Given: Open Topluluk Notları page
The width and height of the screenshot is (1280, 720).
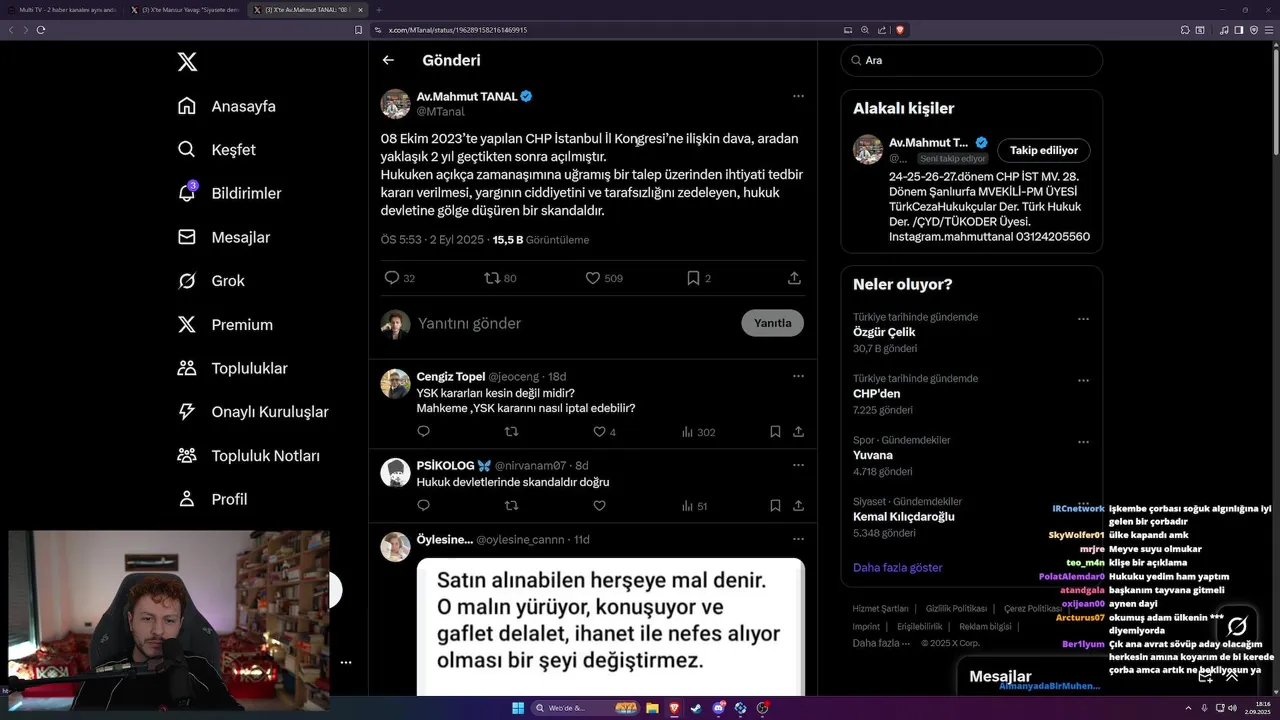Looking at the screenshot, I should (x=248, y=456).
